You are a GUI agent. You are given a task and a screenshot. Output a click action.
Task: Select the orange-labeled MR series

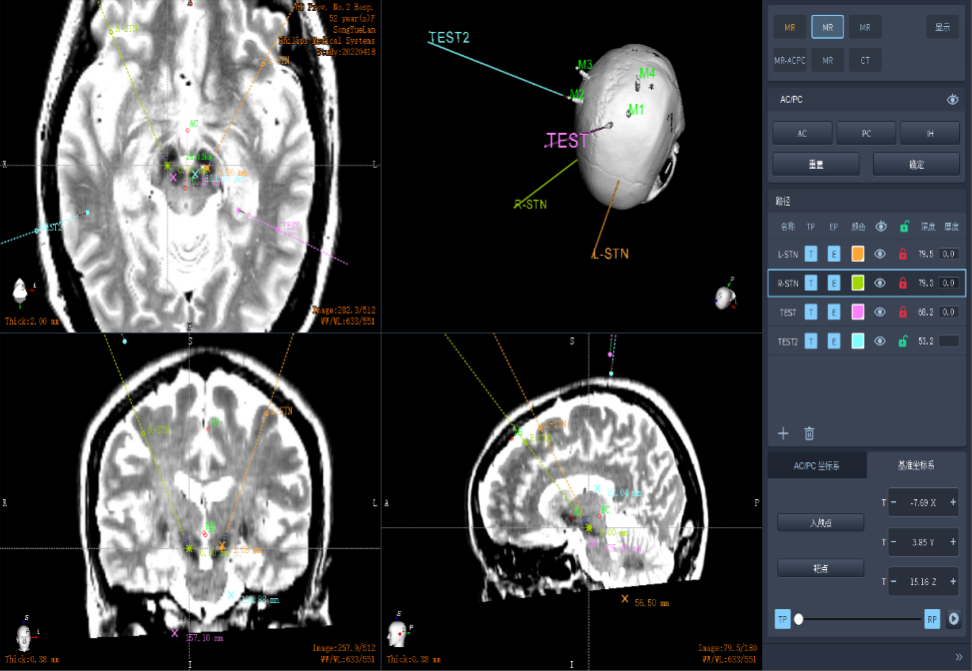coord(790,27)
